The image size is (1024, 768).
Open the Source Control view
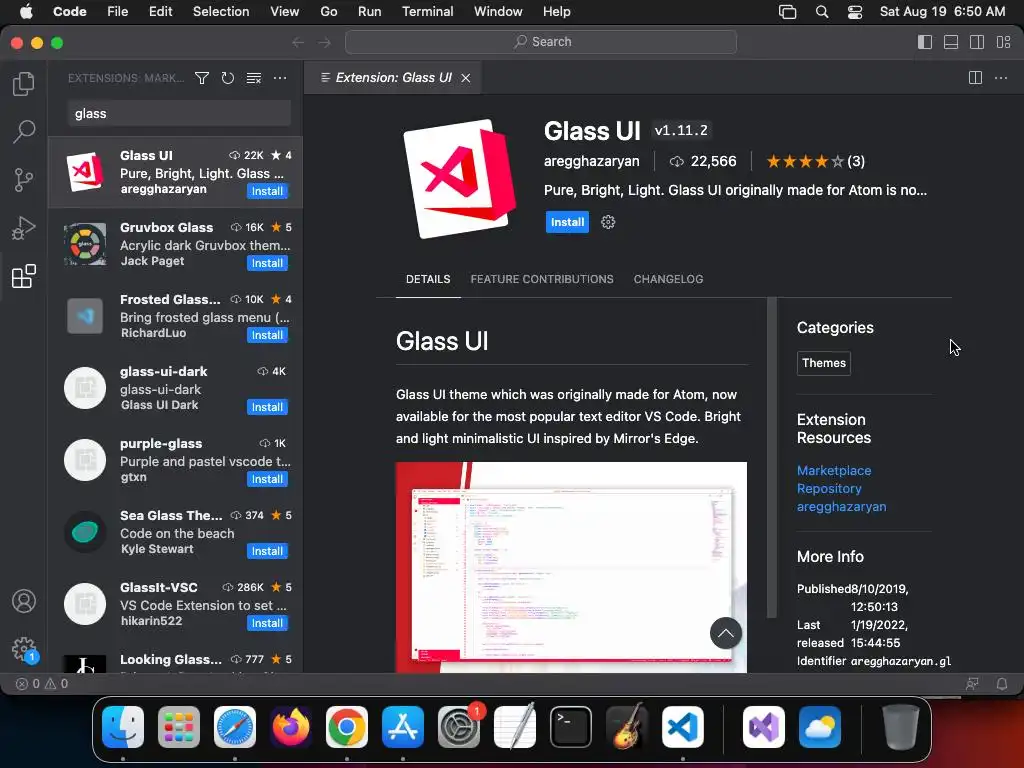[x=24, y=180]
